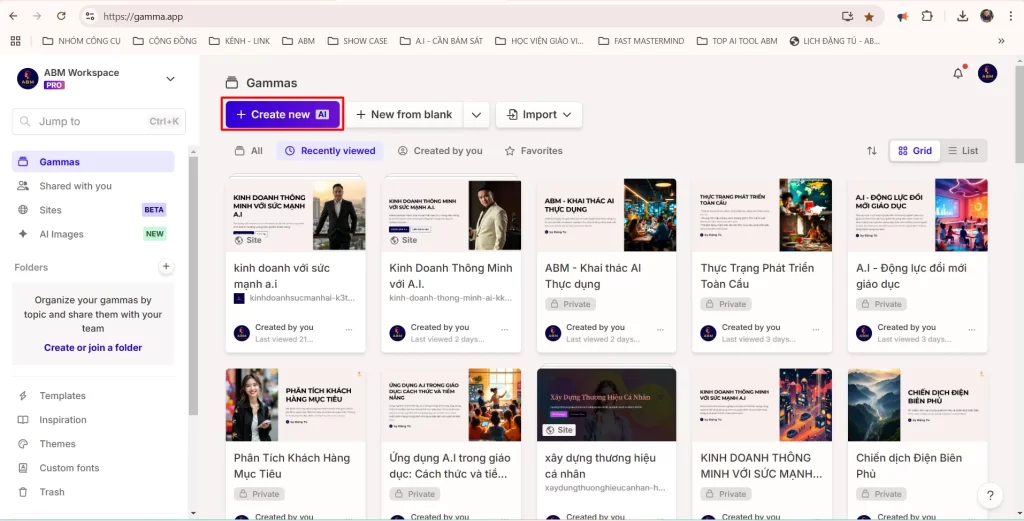1024x521 pixels.
Task: Select the All gammas tab
Action: coord(248,151)
